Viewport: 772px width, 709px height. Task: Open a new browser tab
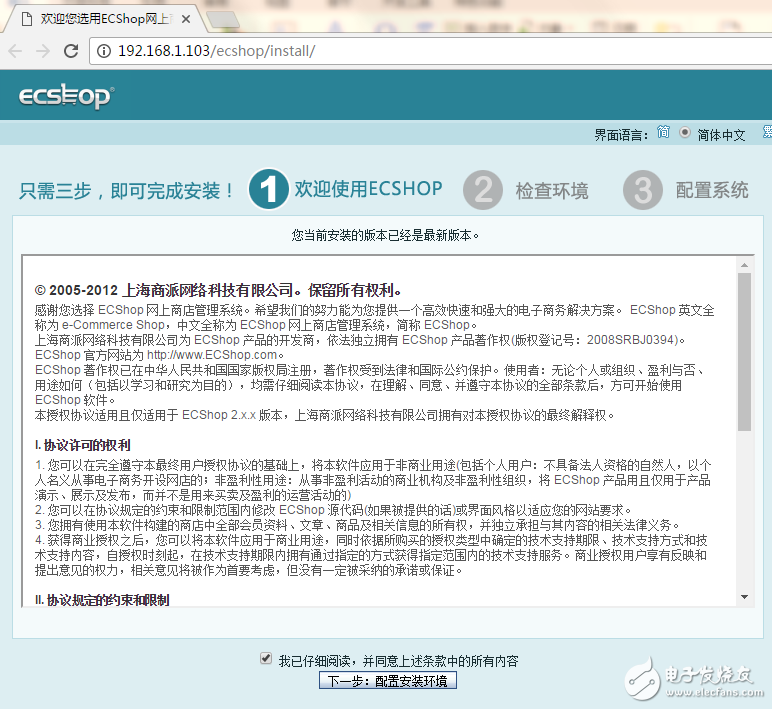pos(222,18)
